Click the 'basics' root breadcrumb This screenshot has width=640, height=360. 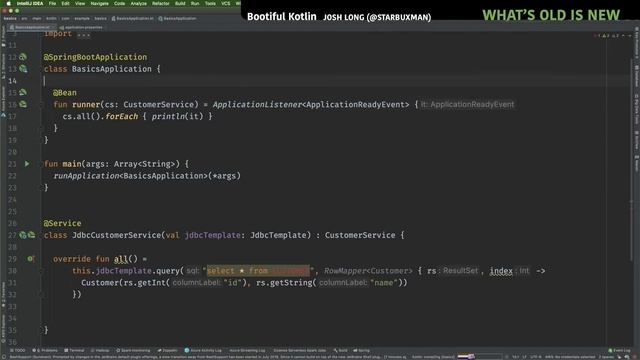(10, 18)
